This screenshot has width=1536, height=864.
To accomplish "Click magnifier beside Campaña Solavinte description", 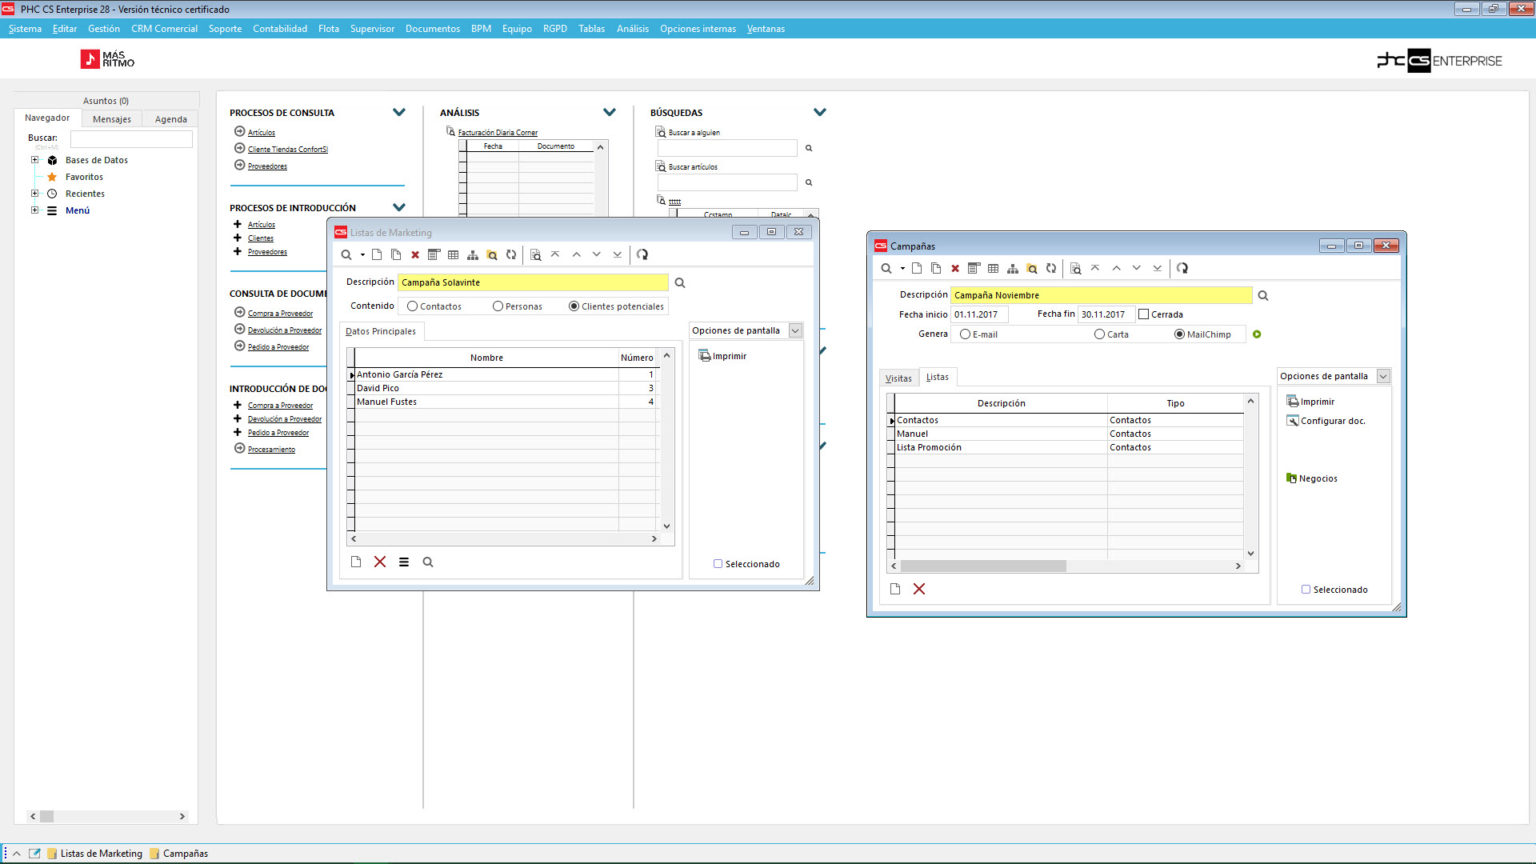I will 680,283.
